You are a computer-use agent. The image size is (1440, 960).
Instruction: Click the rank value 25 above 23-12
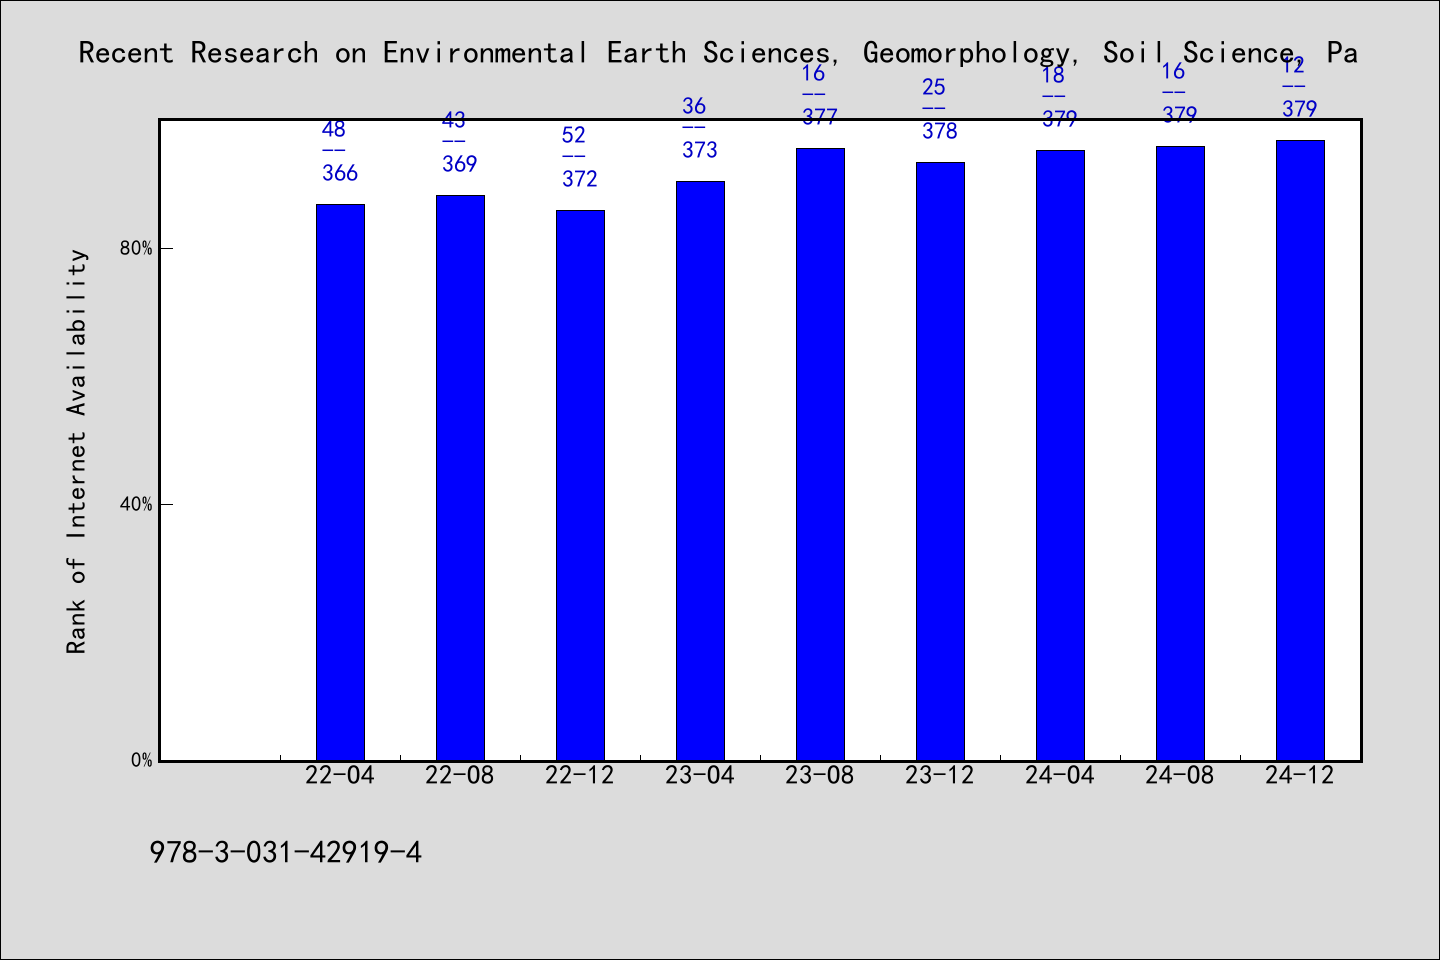(934, 87)
